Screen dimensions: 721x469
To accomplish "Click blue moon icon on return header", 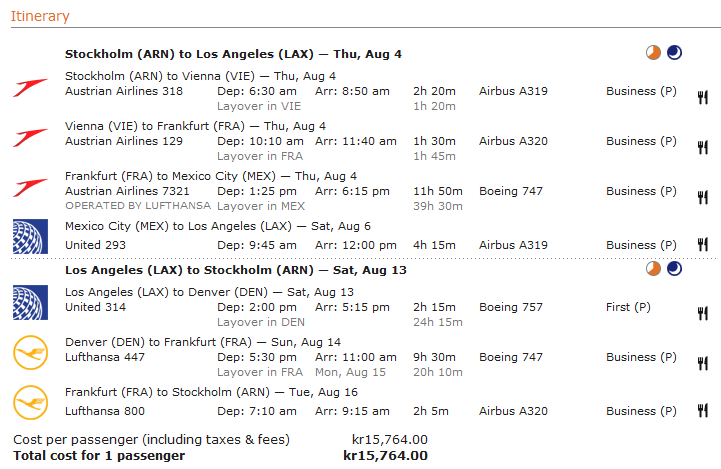I will pyautogui.click(x=675, y=268).
